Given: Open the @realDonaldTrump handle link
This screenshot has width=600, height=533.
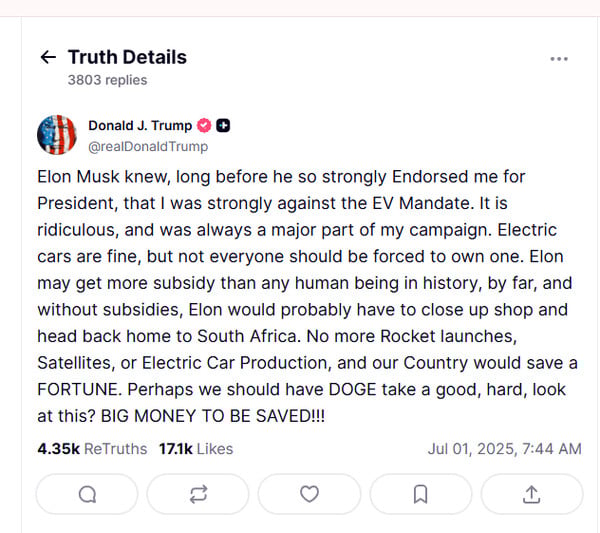Looking at the screenshot, I should (x=148, y=147).
